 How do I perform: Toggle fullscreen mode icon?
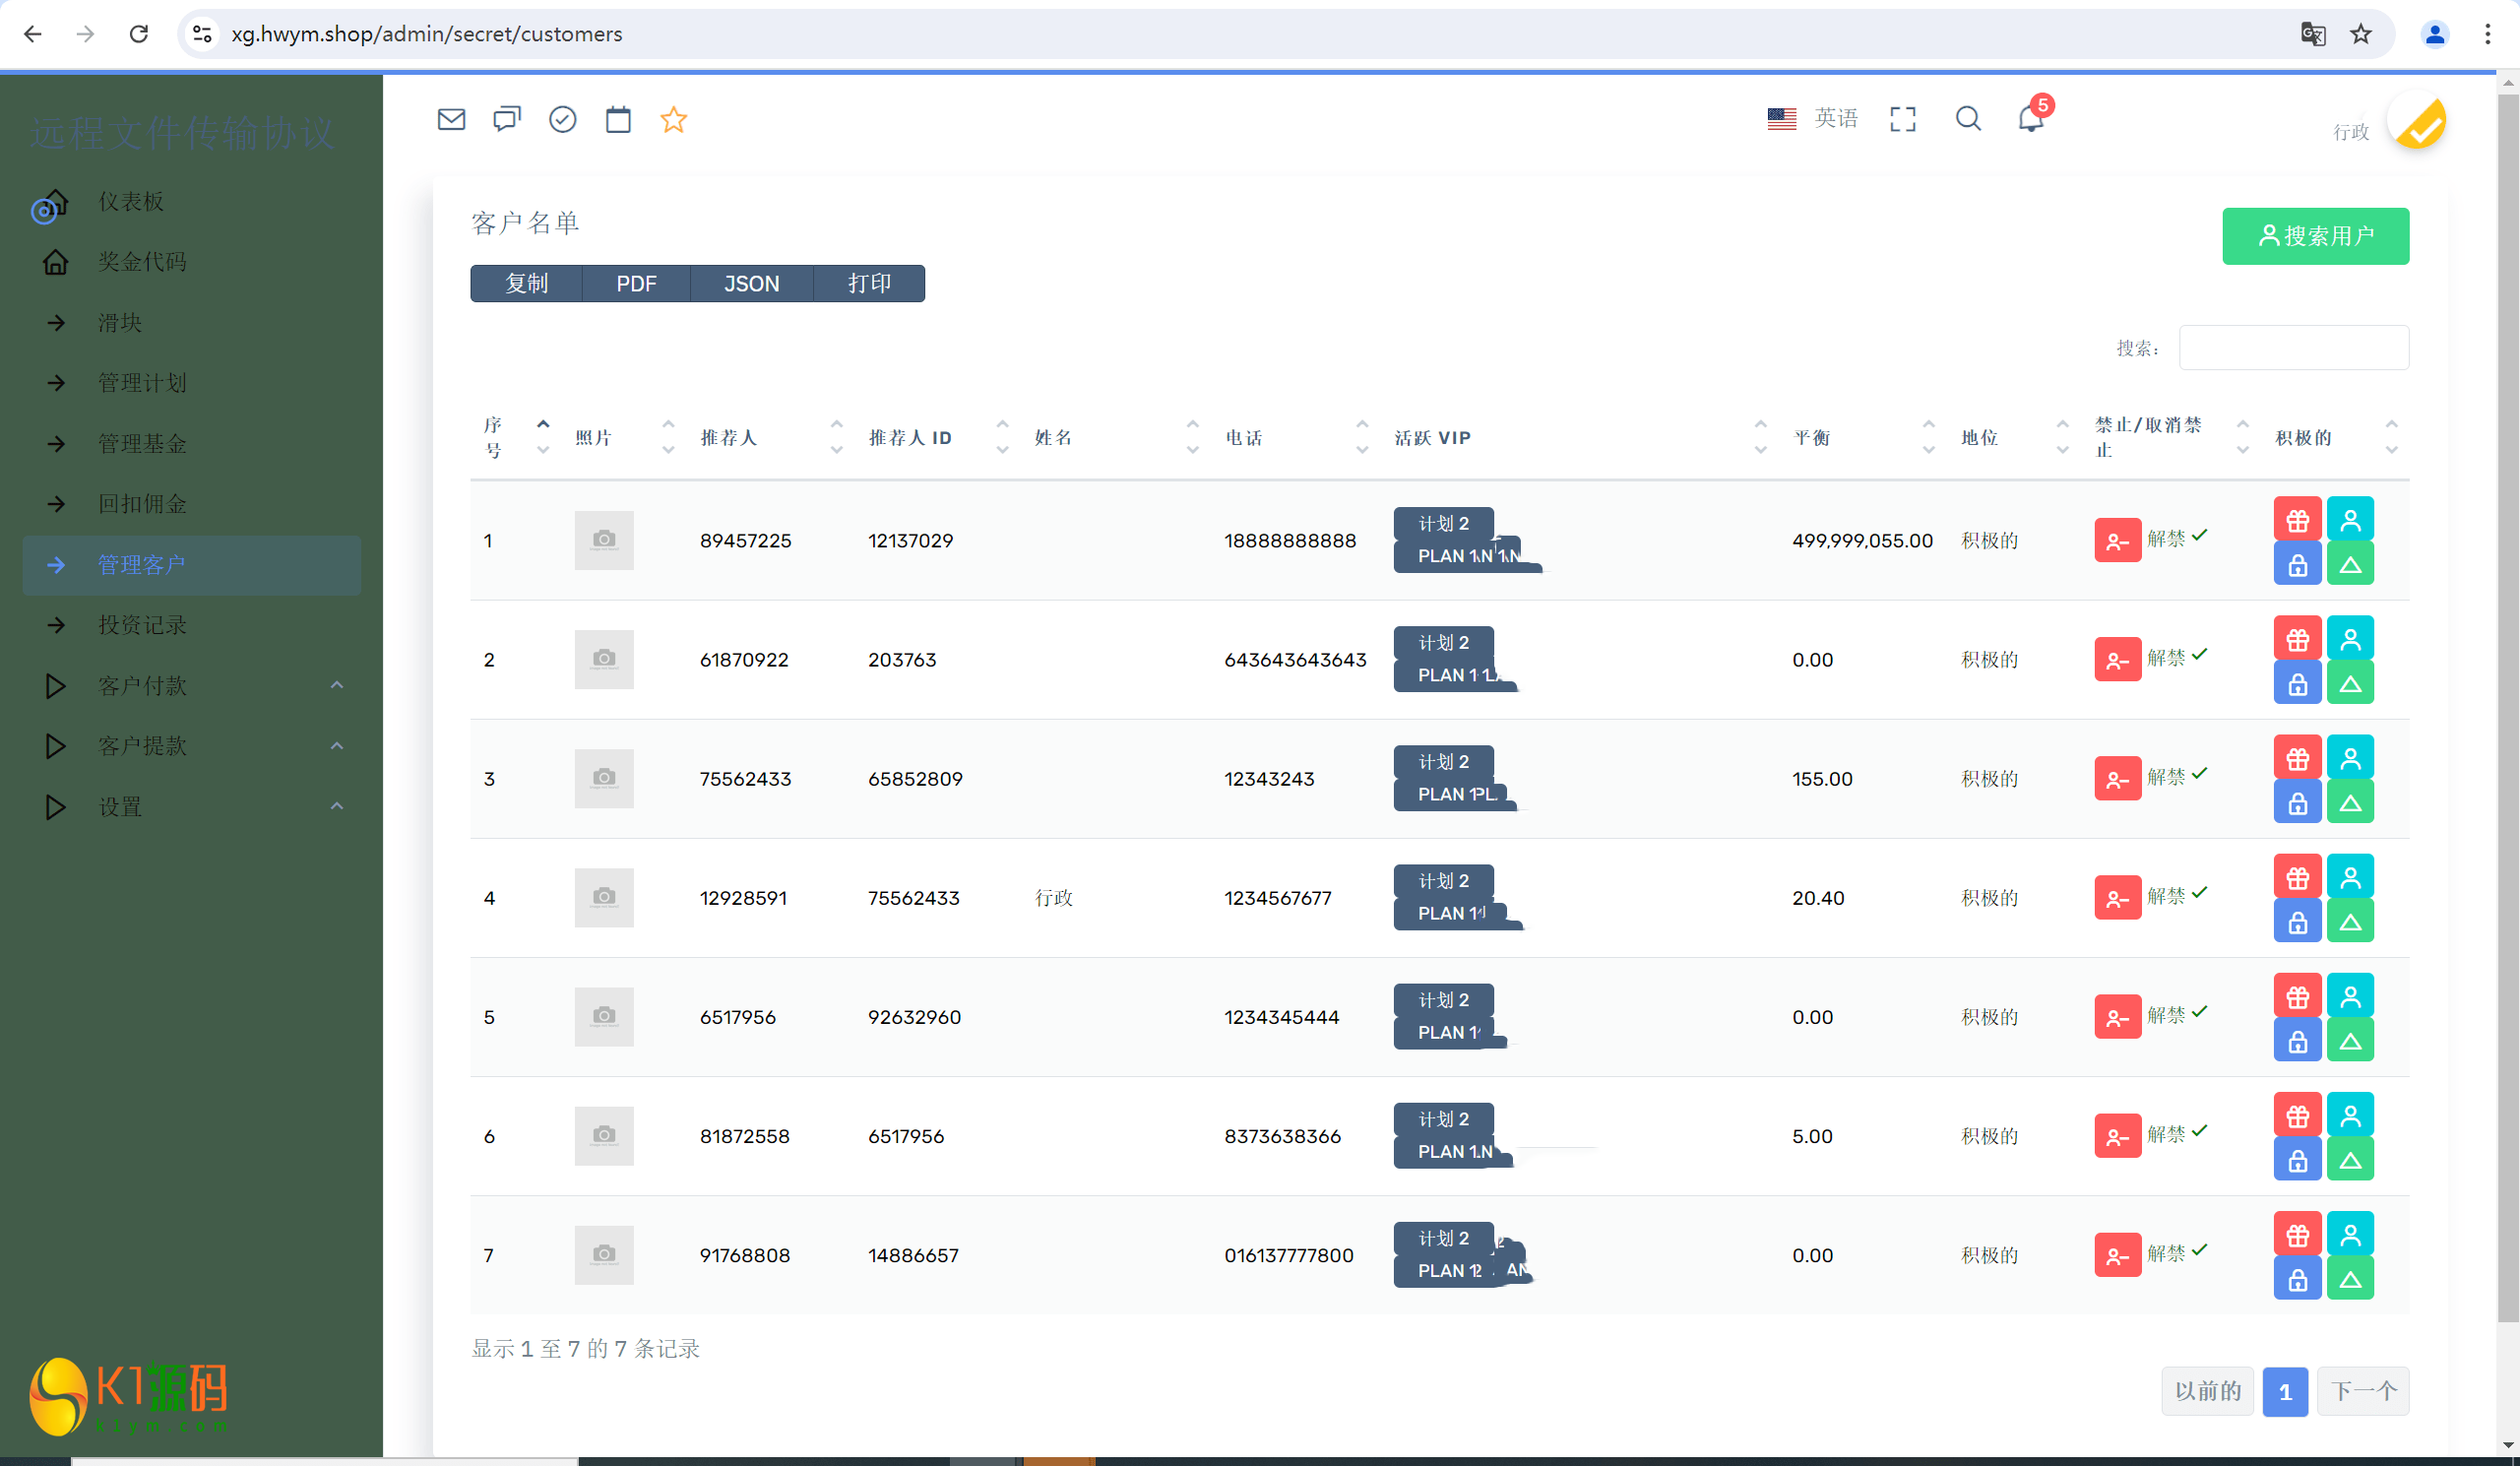[x=1903, y=119]
